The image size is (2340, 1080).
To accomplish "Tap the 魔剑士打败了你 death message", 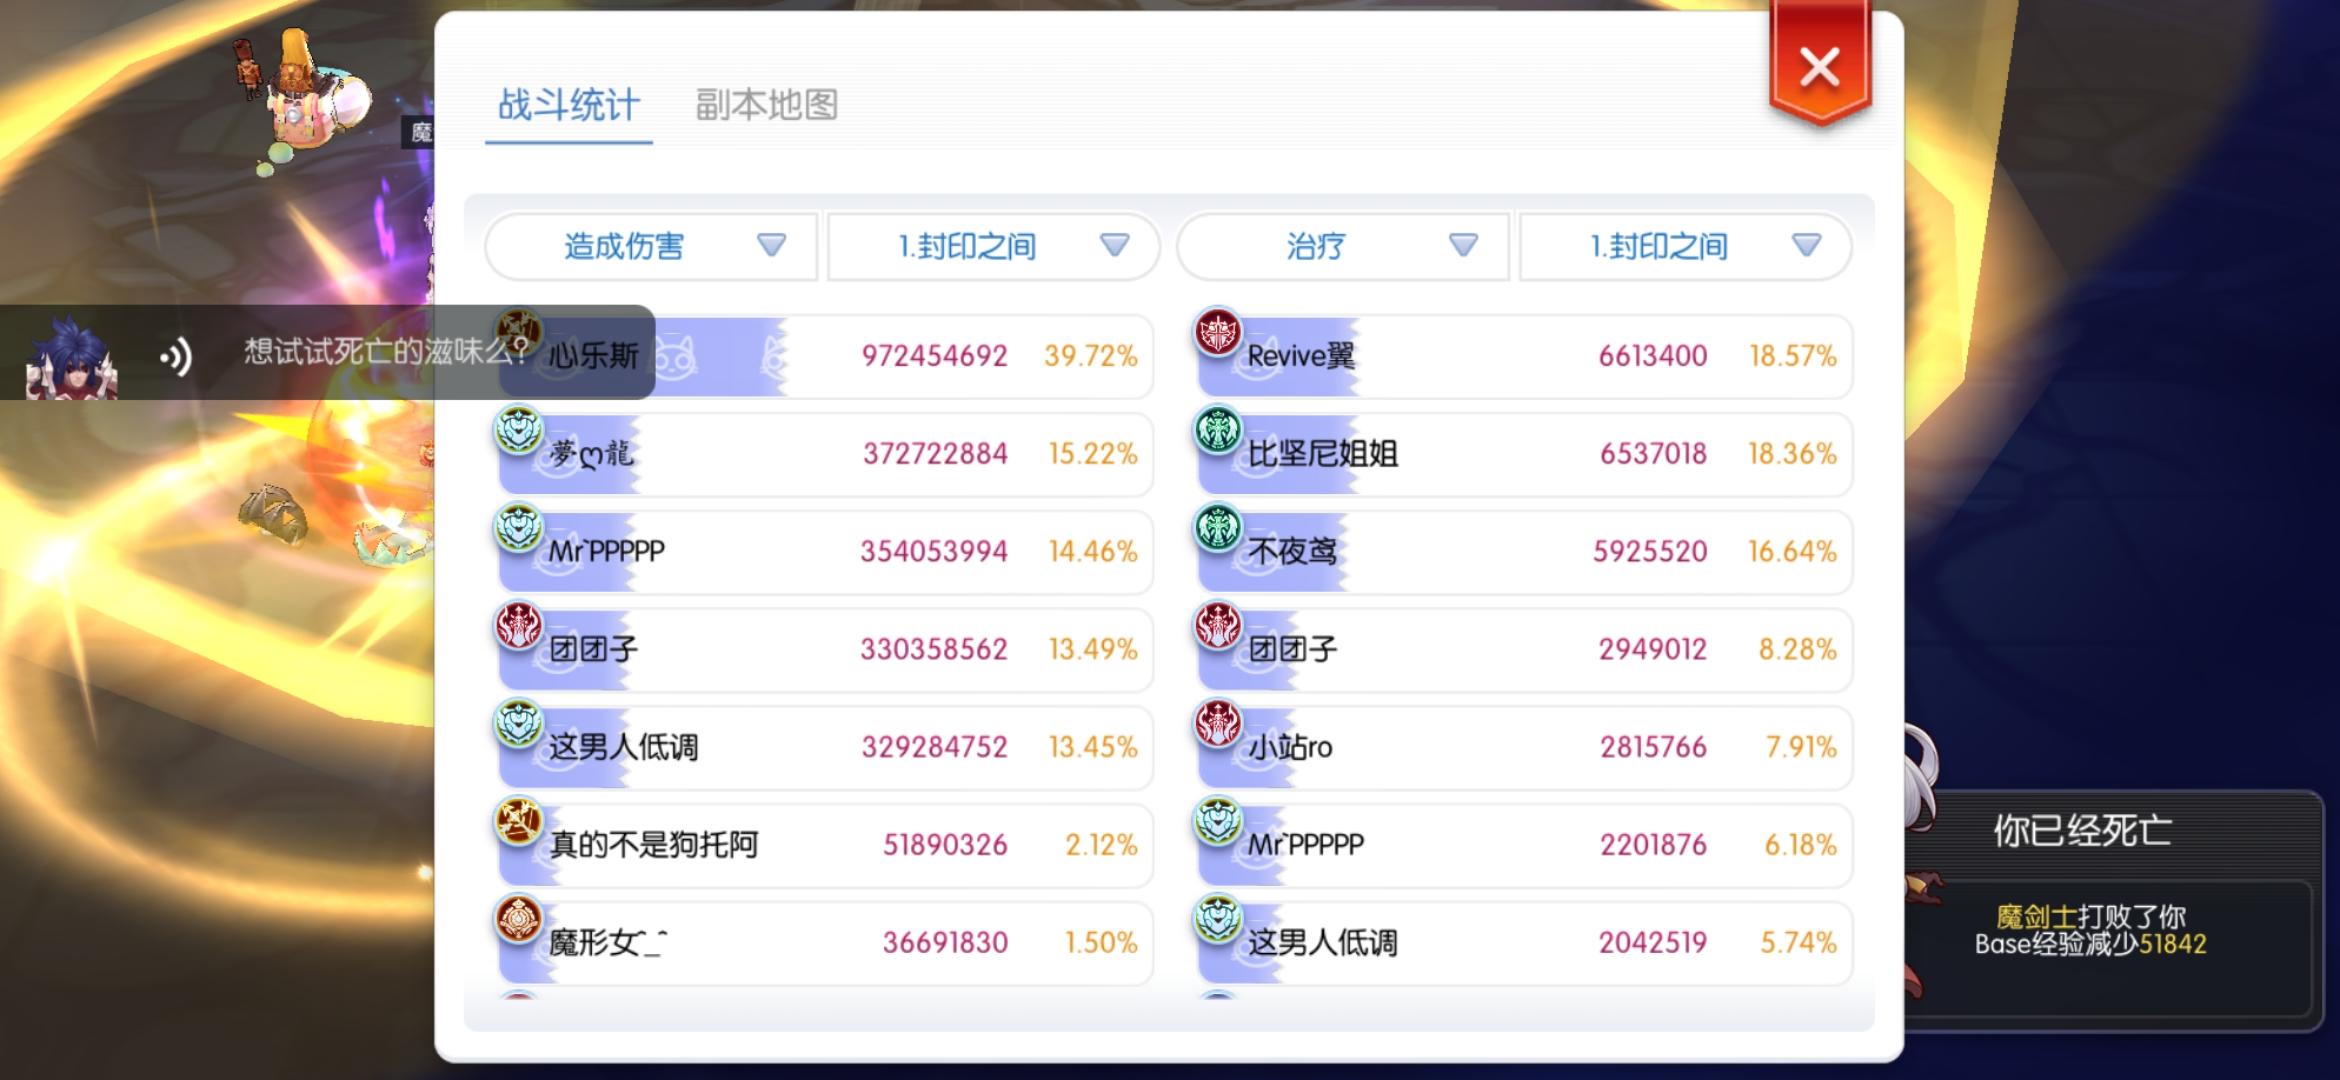I will 2090,916.
